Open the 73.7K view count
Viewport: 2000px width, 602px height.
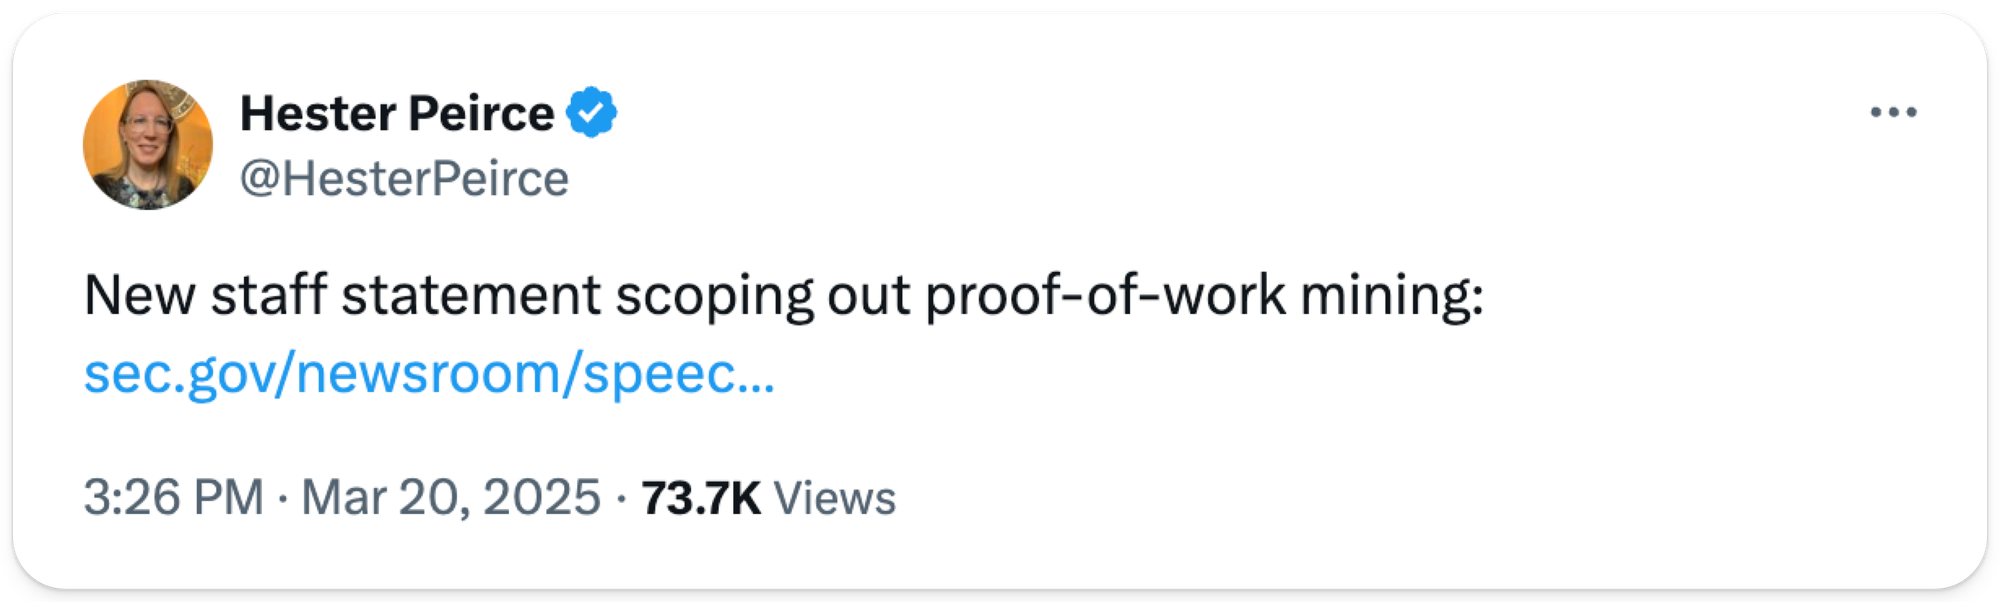tap(700, 498)
